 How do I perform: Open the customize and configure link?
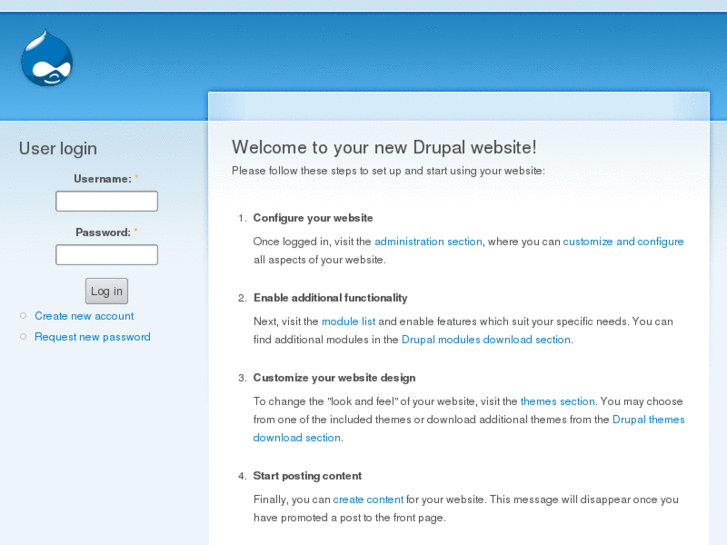pyautogui.click(x=623, y=242)
